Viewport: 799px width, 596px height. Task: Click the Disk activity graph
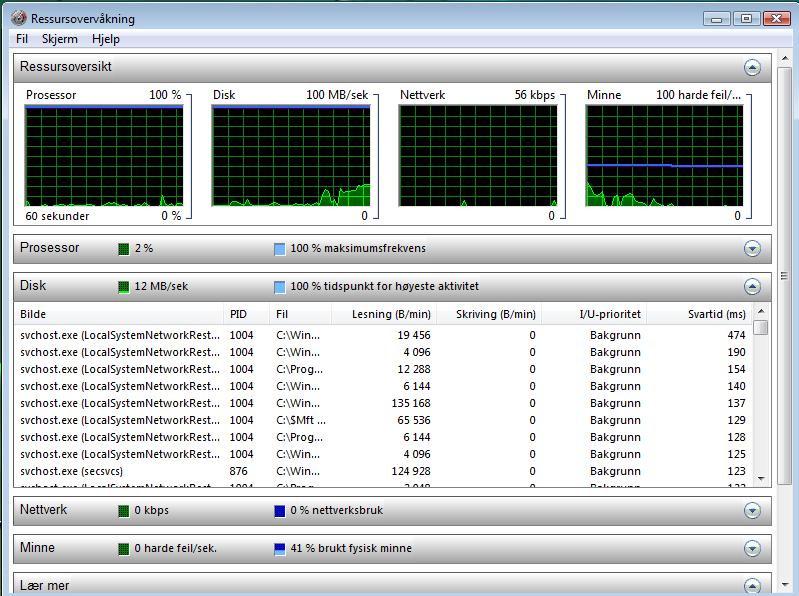tap(291, 156)
